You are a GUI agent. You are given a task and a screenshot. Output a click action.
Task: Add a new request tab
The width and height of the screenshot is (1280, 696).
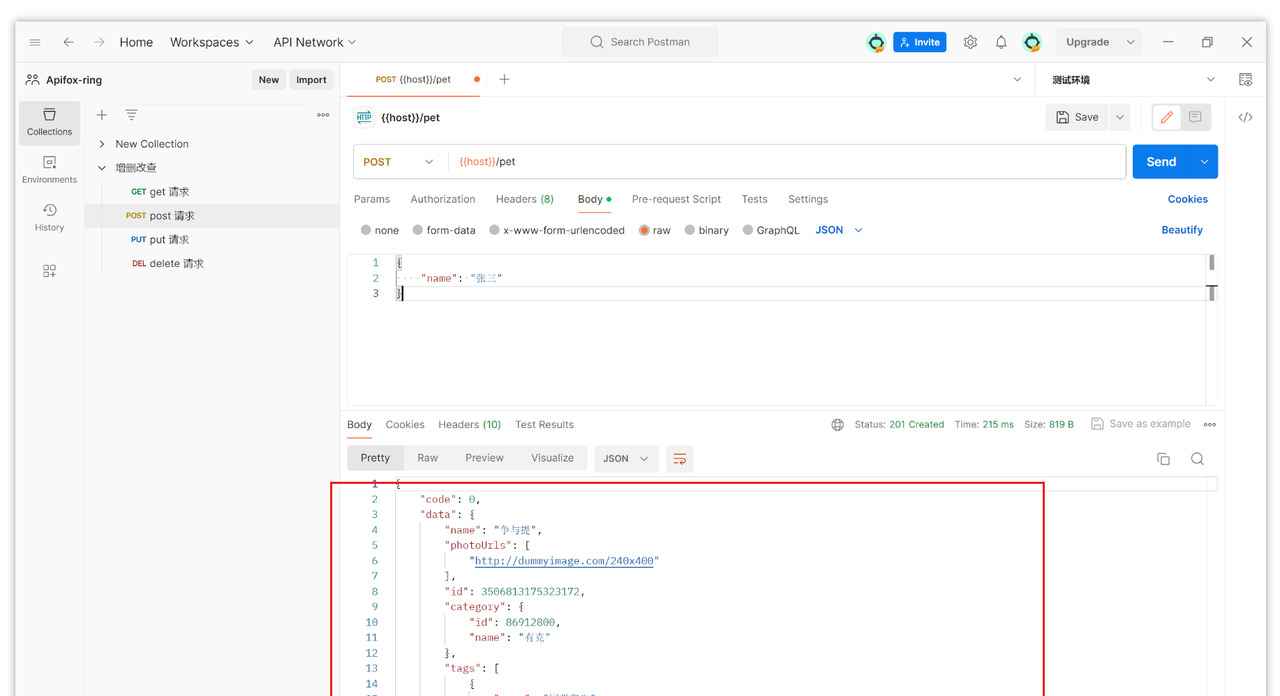pyautogui.click(x=504, y=79)
